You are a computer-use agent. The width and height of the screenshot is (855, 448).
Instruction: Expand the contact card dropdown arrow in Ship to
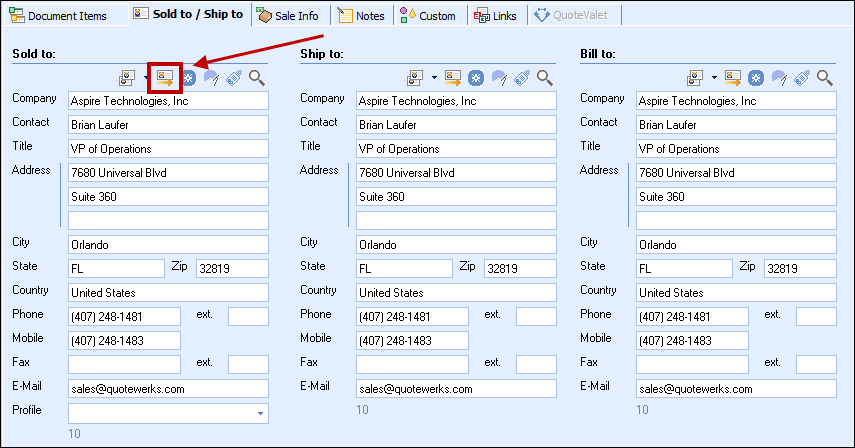(434, 77)
